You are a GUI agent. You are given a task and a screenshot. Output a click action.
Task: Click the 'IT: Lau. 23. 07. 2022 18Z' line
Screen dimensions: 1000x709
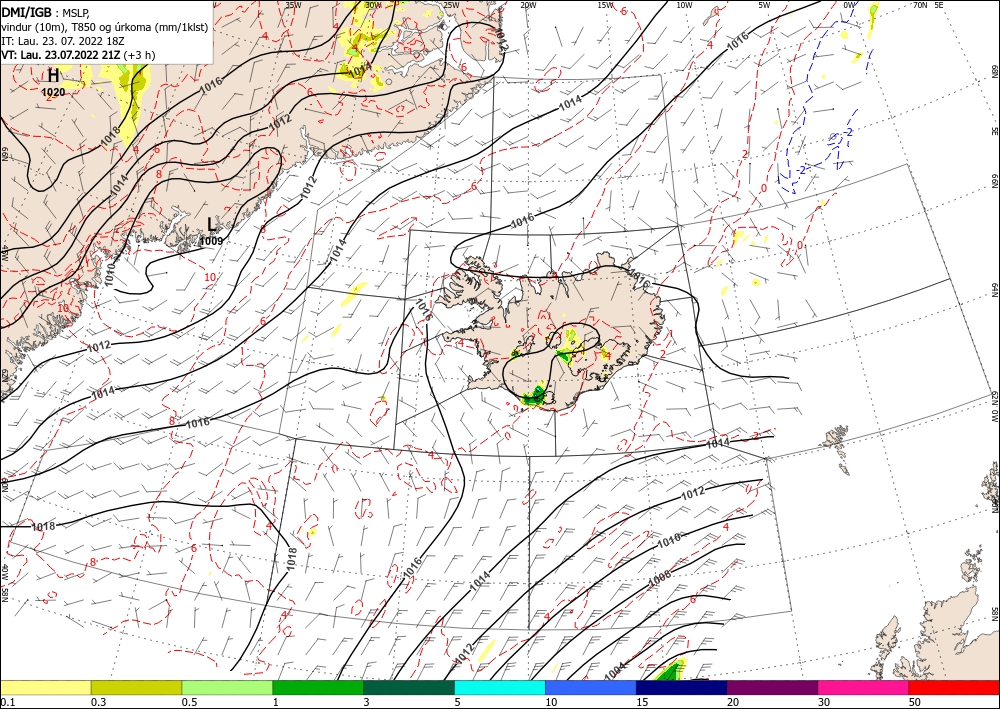pyautogui.click(x=62, y=41)
